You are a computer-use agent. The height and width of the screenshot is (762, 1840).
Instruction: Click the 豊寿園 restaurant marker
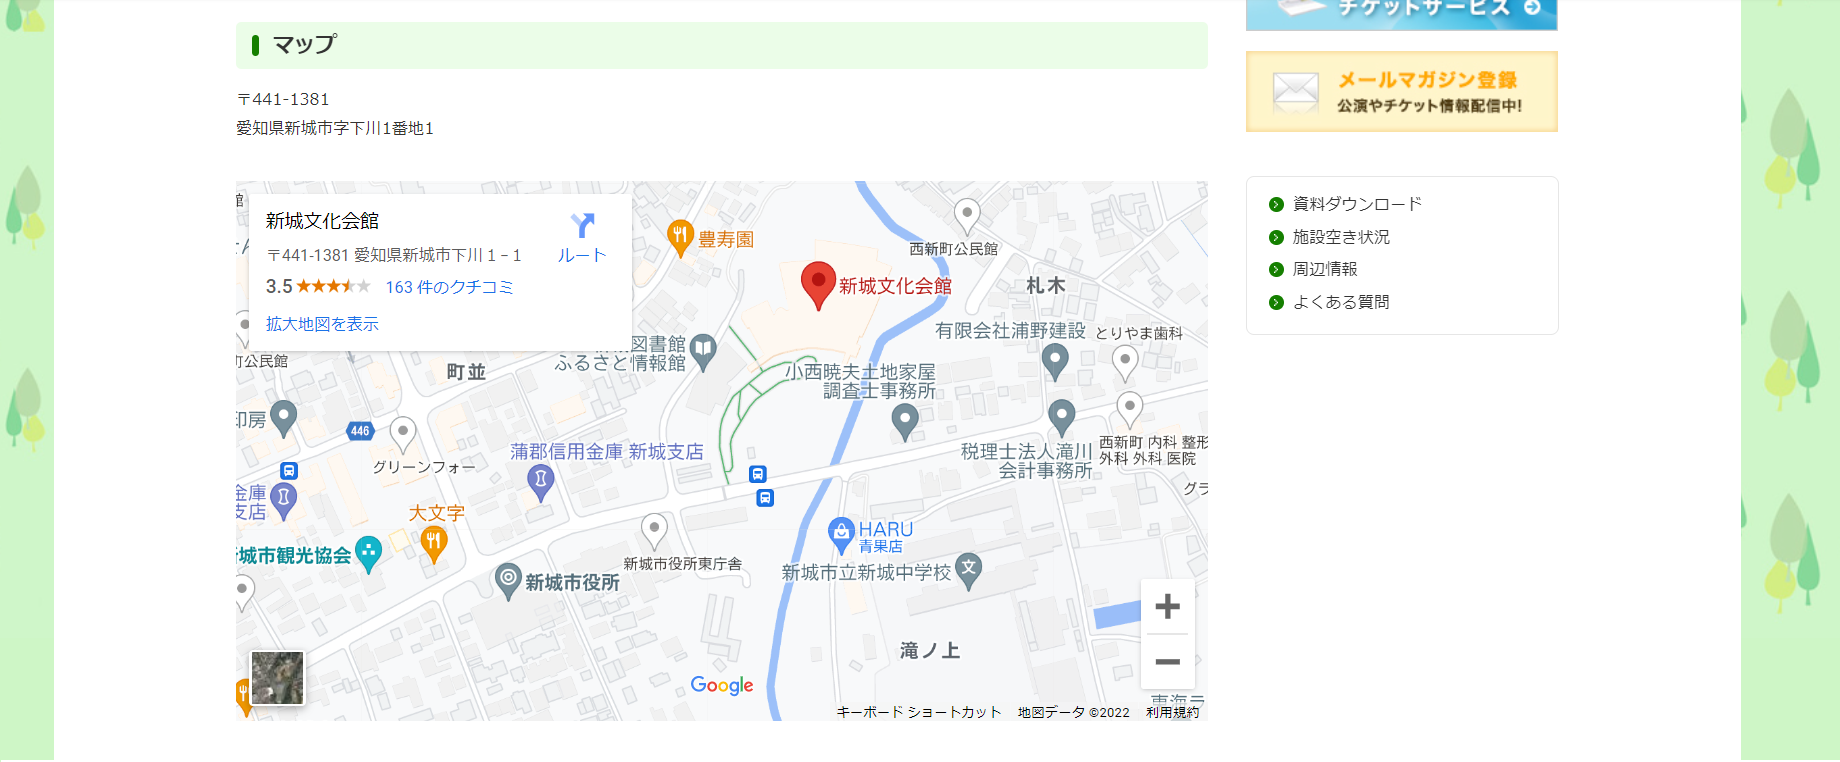[680, 238]
